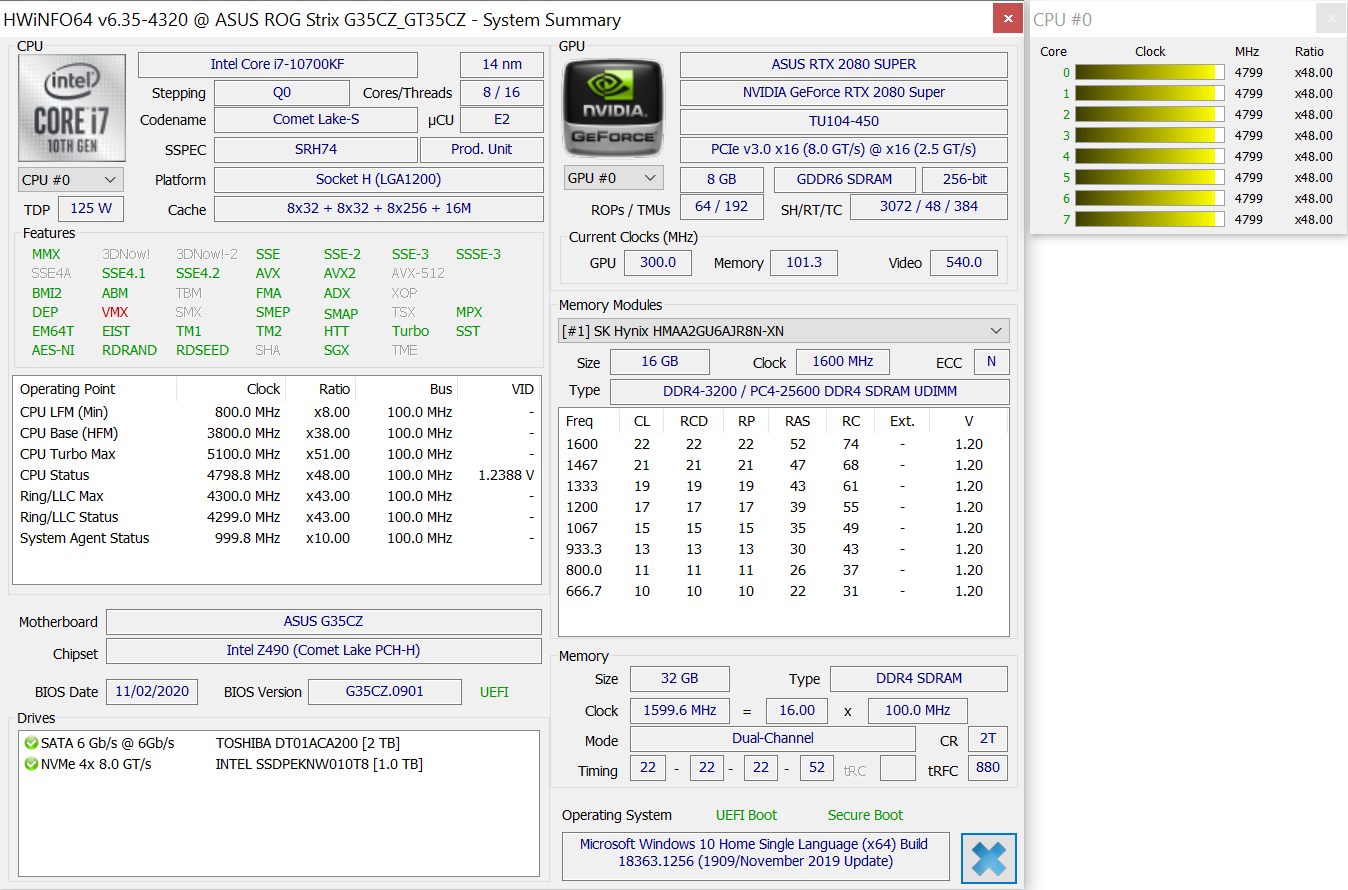
Task: Click the NVIDIA GeForce RTX 2080 Super field
Action: [843, 92]
